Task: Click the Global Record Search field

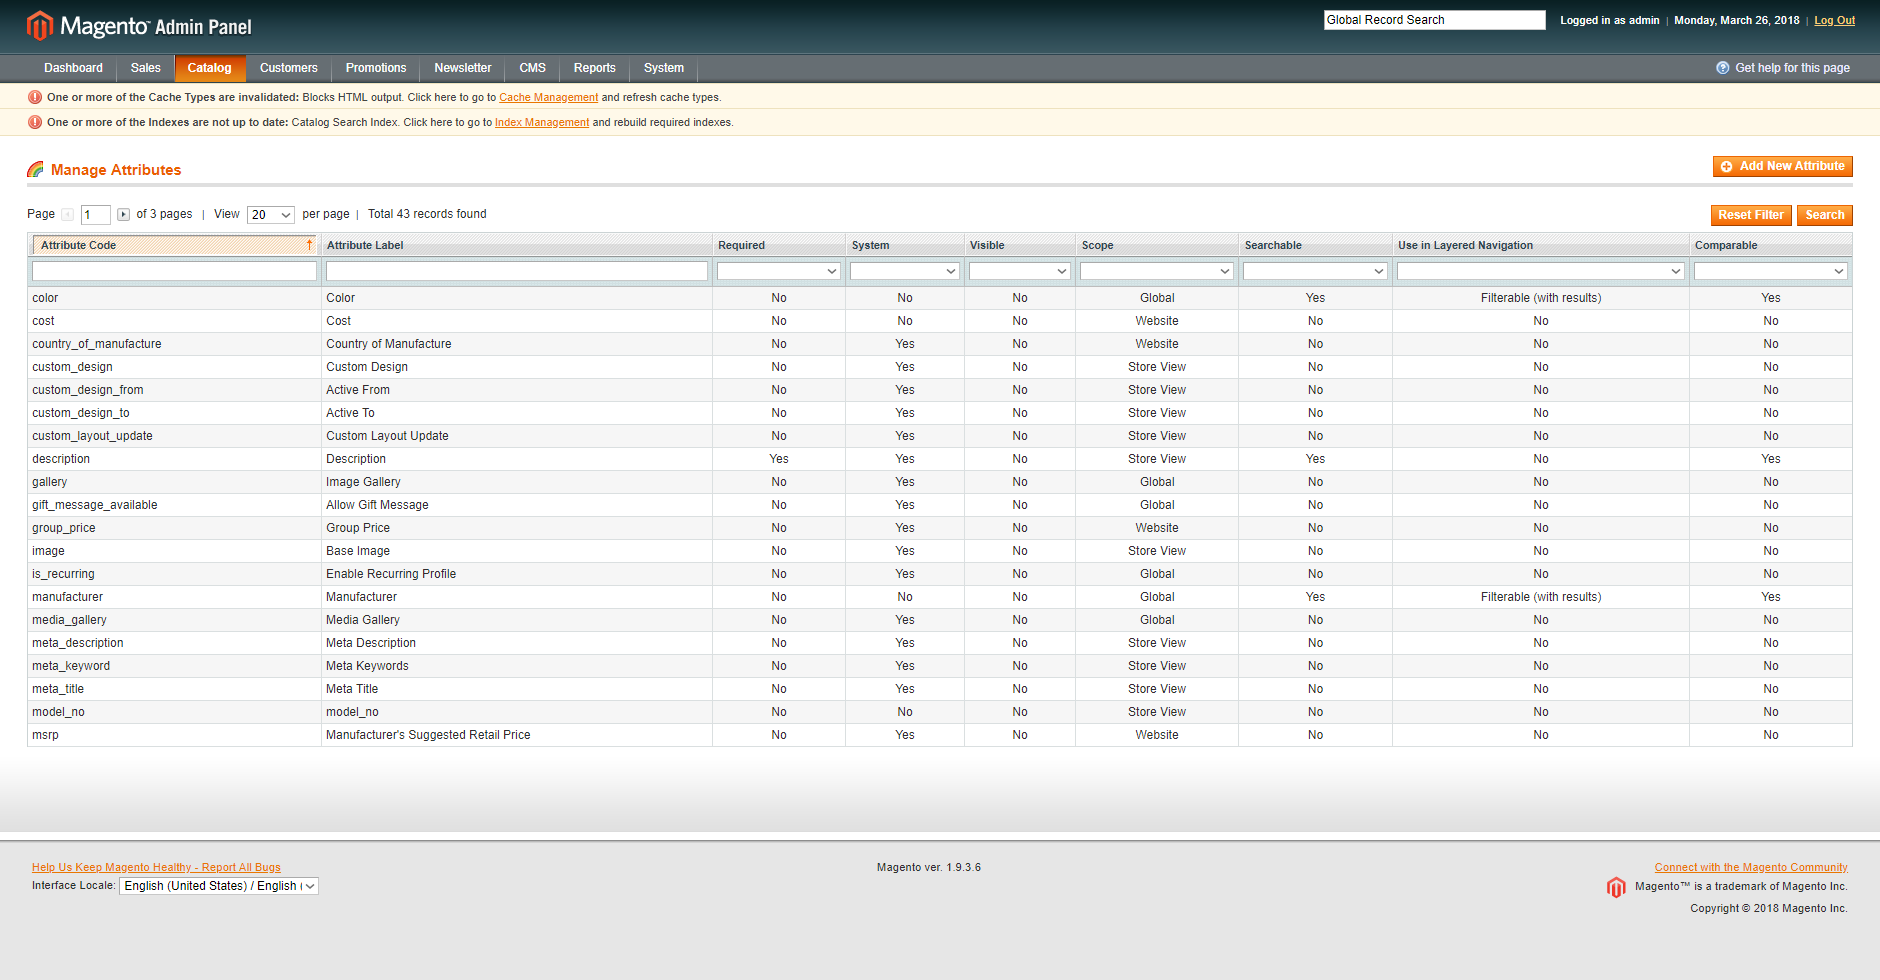Action: [1435, 20]
